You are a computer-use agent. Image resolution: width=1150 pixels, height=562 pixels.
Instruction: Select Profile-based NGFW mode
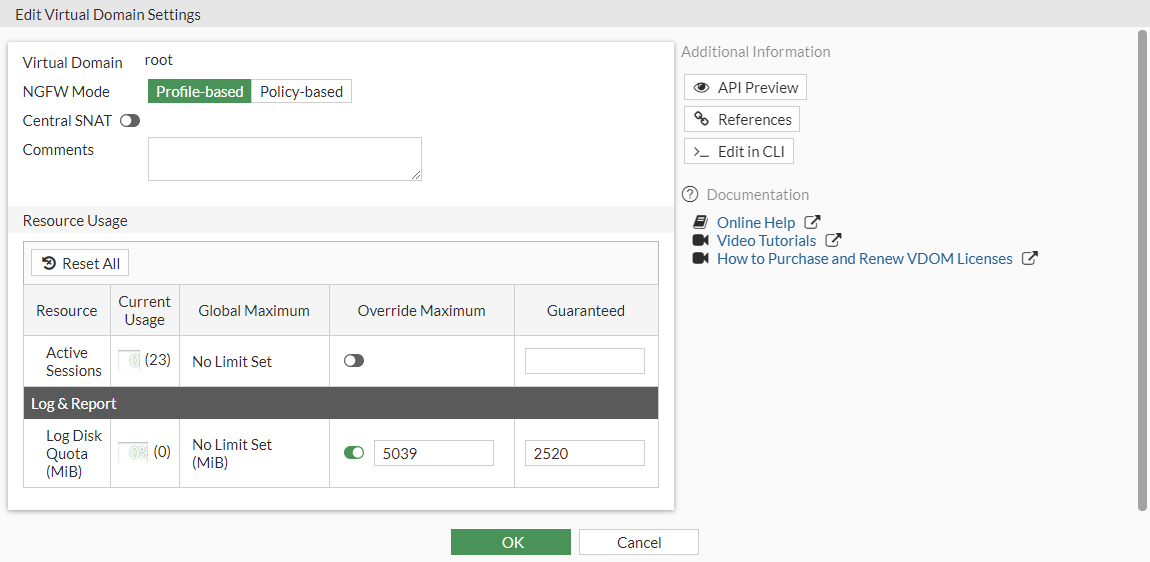click(x=200, y=92)
